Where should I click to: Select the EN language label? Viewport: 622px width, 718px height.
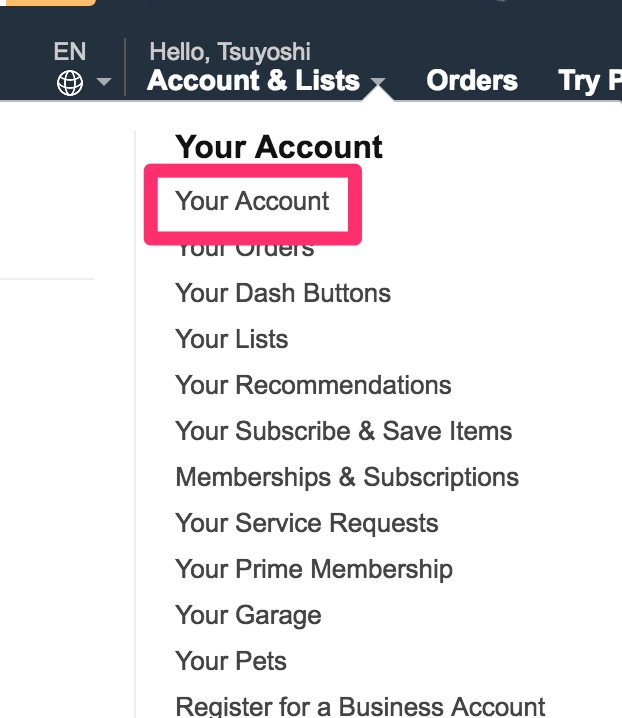pos(70,51)
